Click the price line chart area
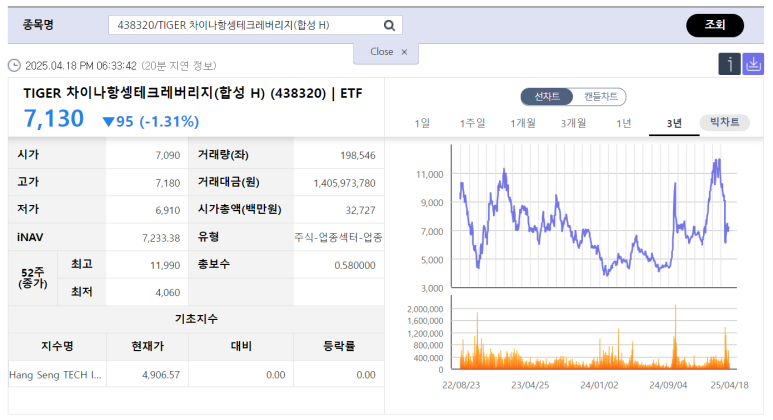Viewport: 773px width, 420px height. [594, 216]
